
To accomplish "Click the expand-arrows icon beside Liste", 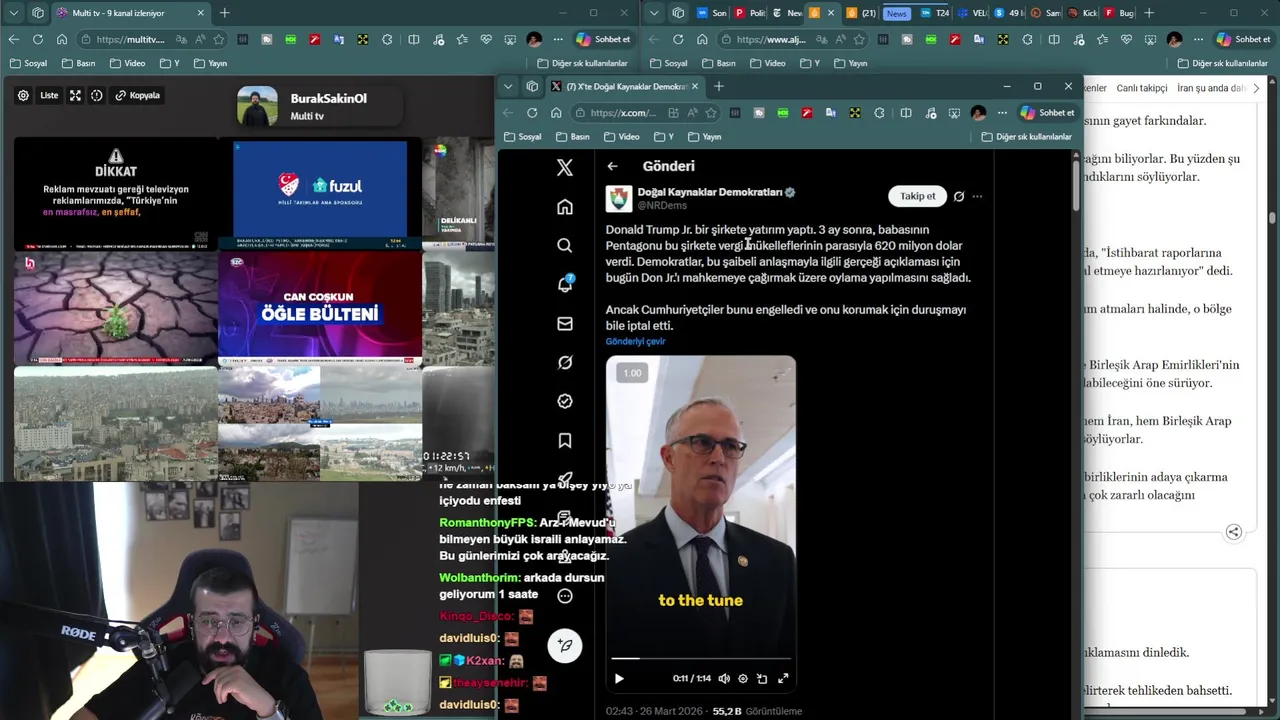I will coord(75,95).
